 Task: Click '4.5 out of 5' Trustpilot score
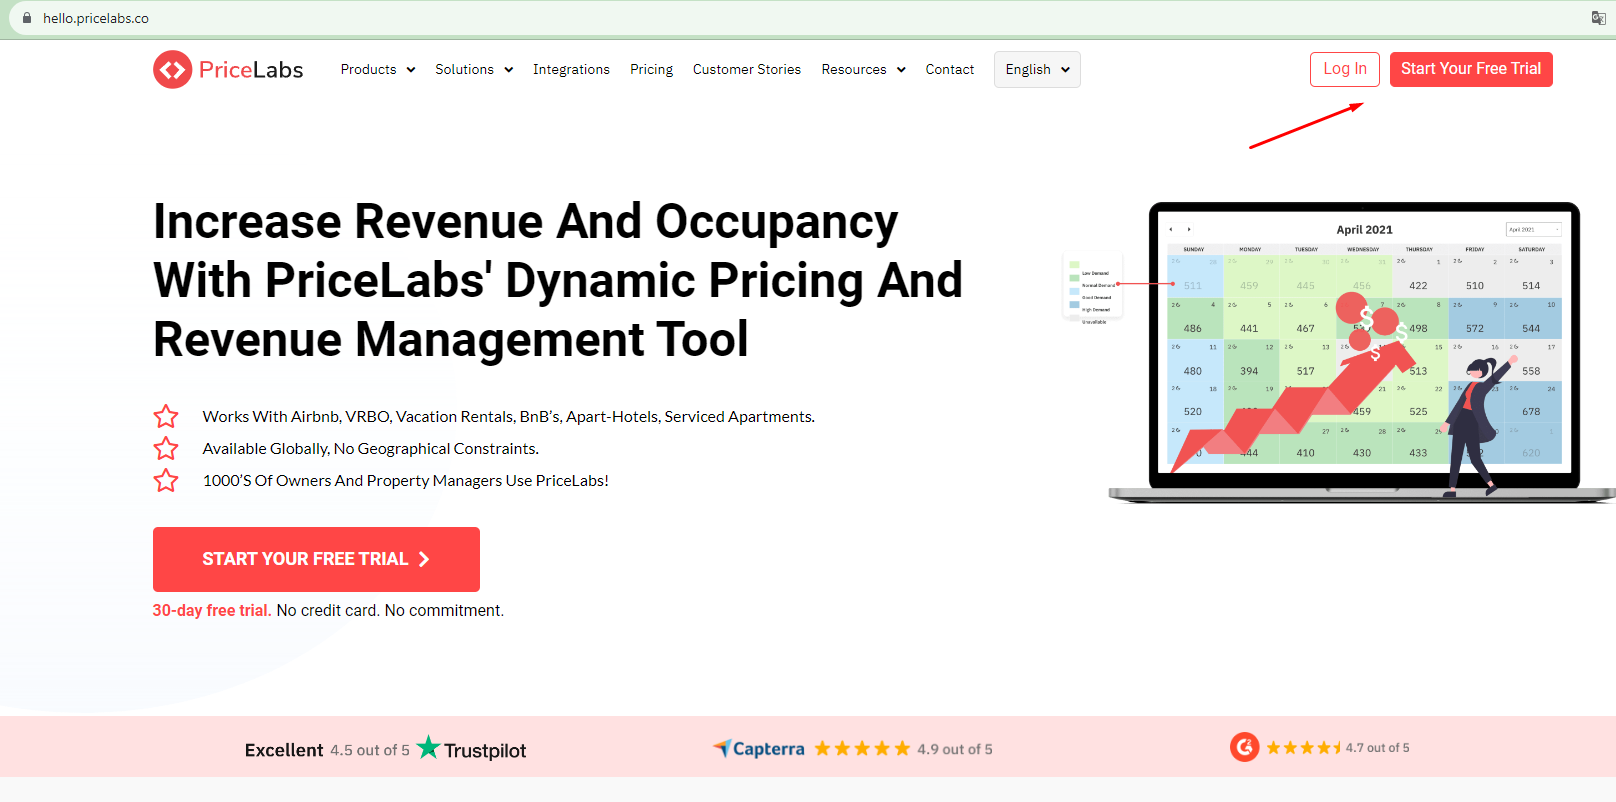[370, 750]
